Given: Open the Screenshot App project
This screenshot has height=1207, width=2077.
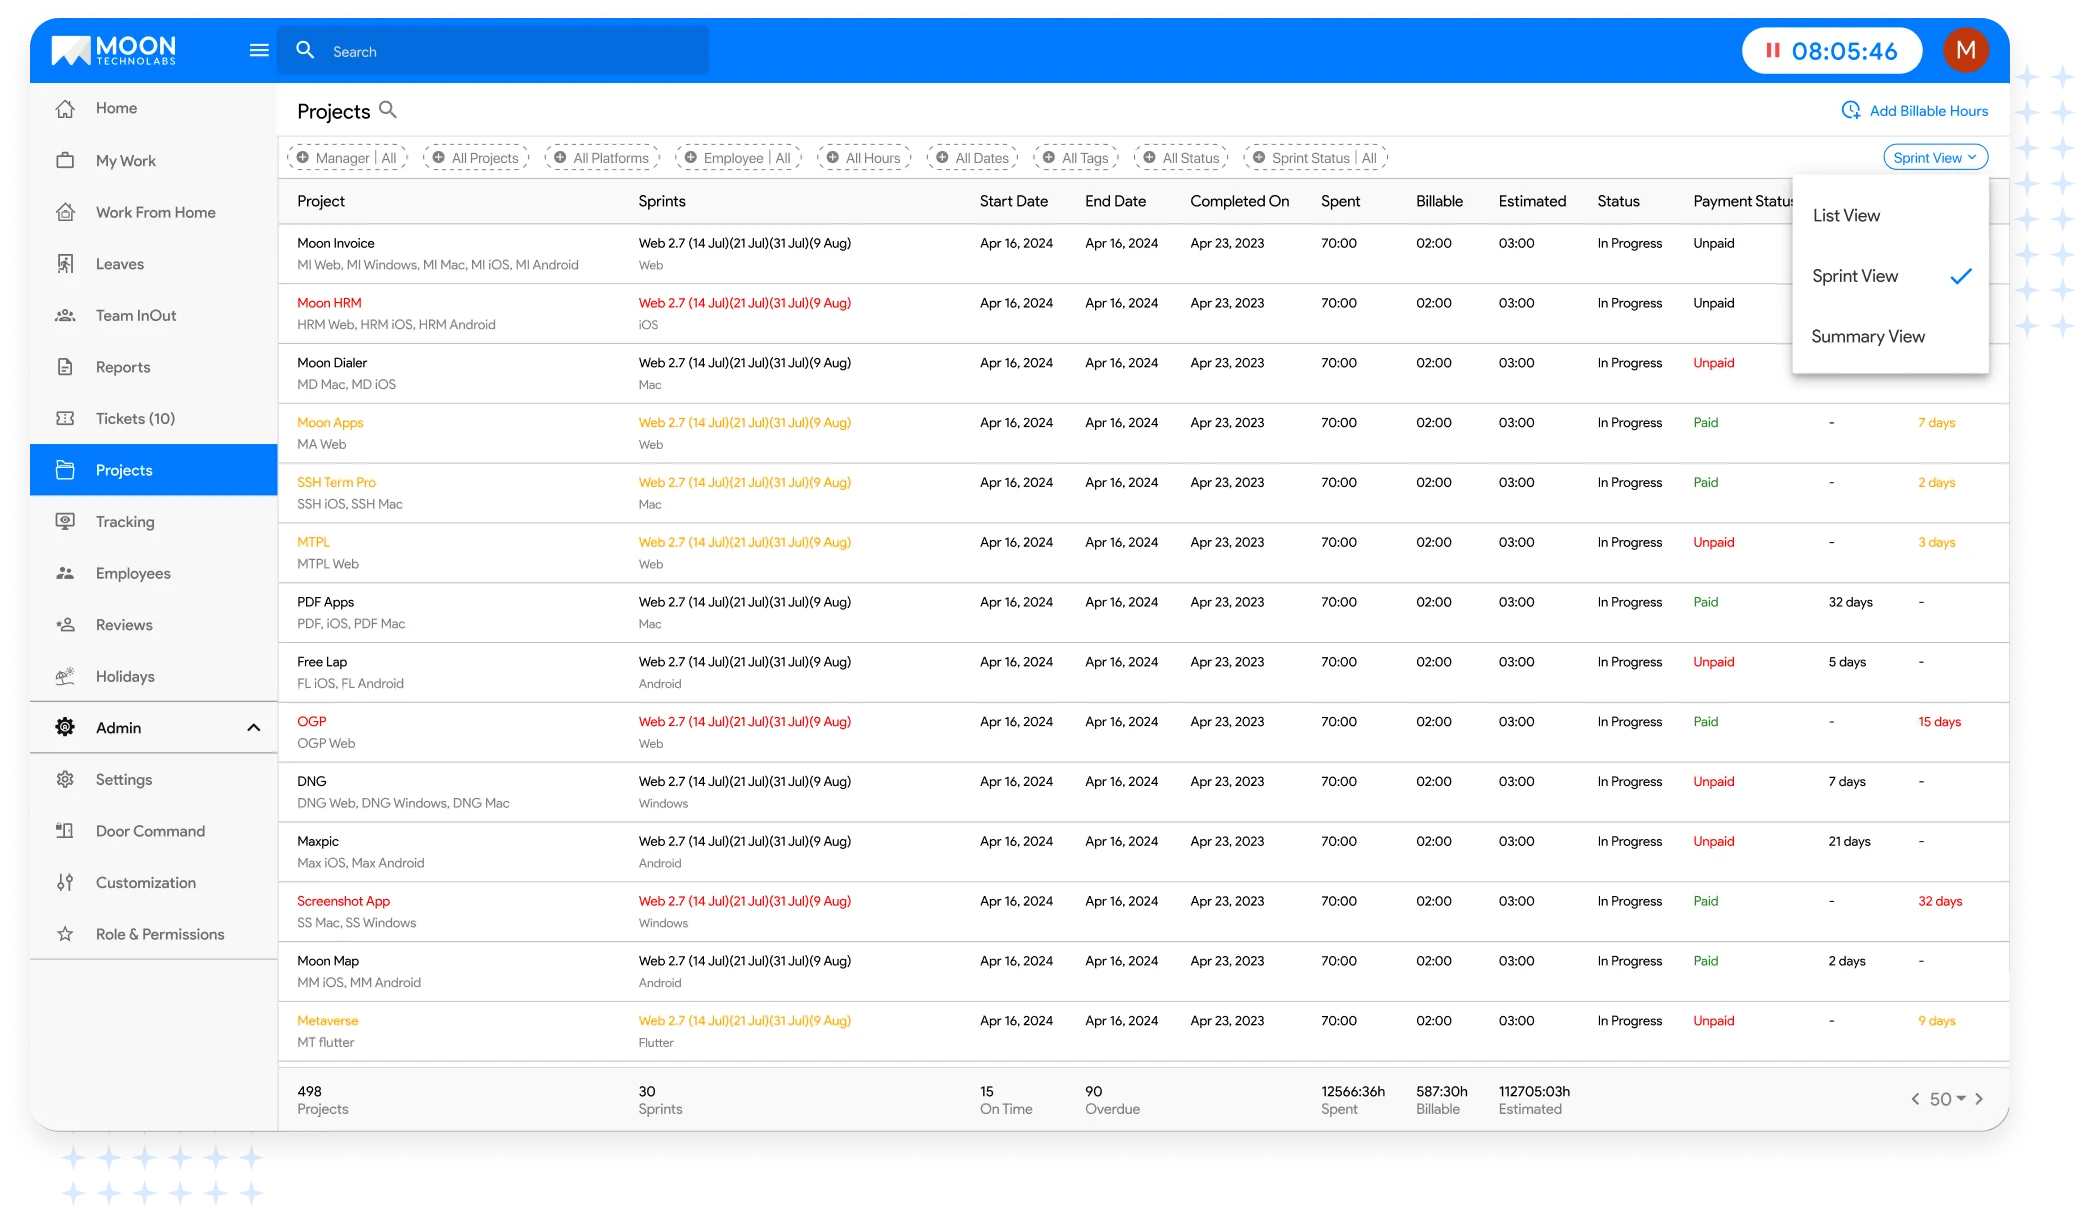Looking at the screenshot, I should (343, 901).
